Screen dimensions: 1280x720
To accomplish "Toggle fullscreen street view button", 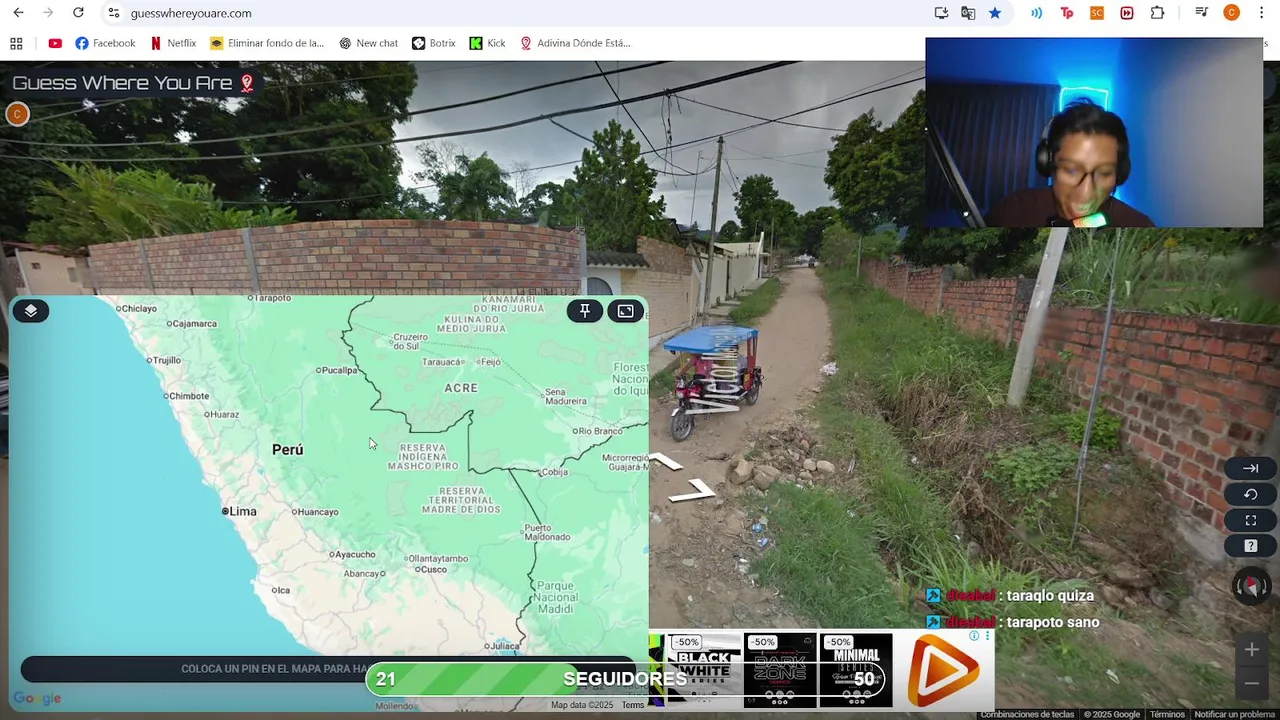I will pos(1250,520).
